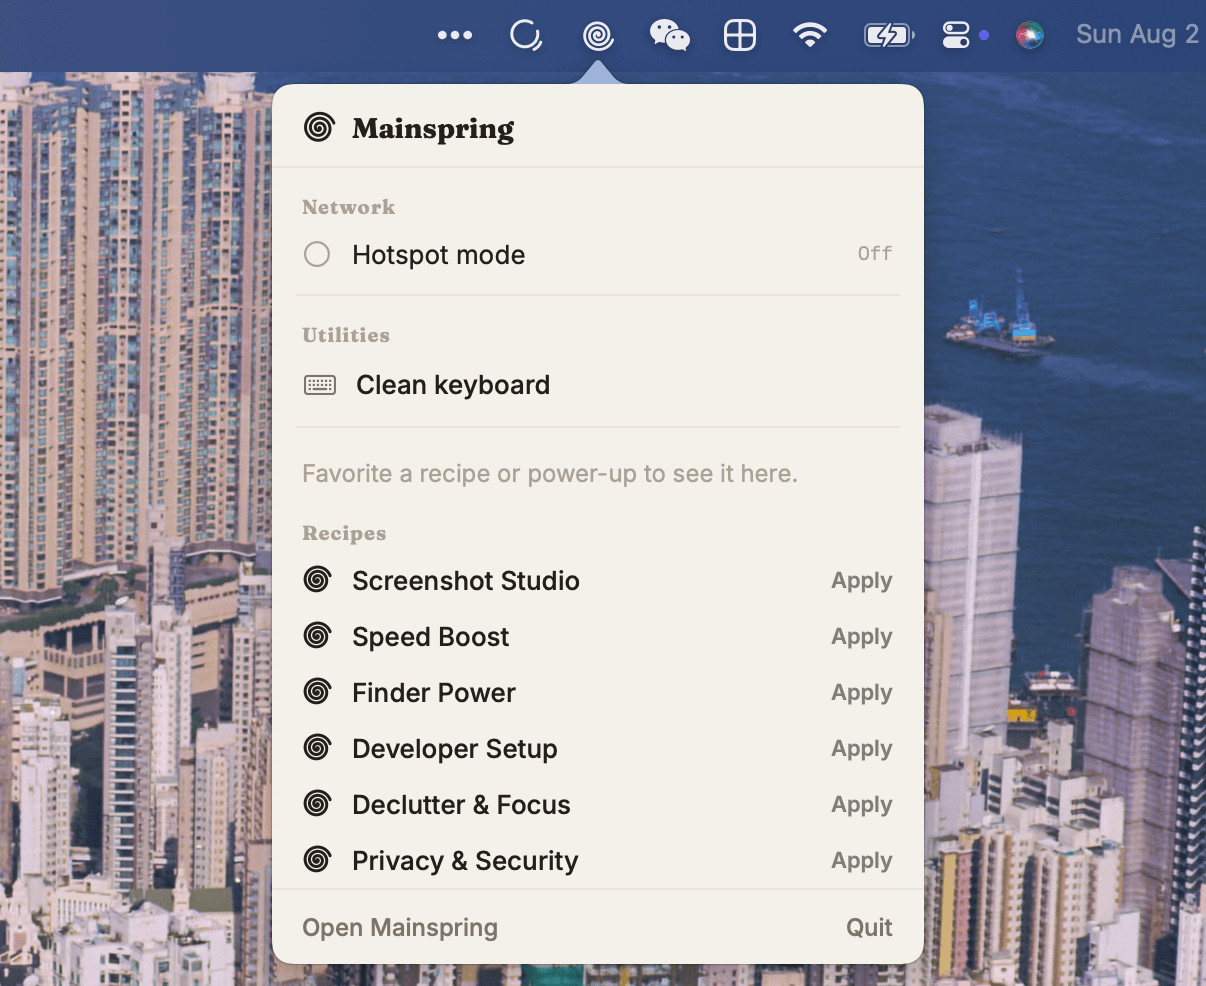Click the 'Favorite a recipe or power-up' hint text

[x=550, y=473]
